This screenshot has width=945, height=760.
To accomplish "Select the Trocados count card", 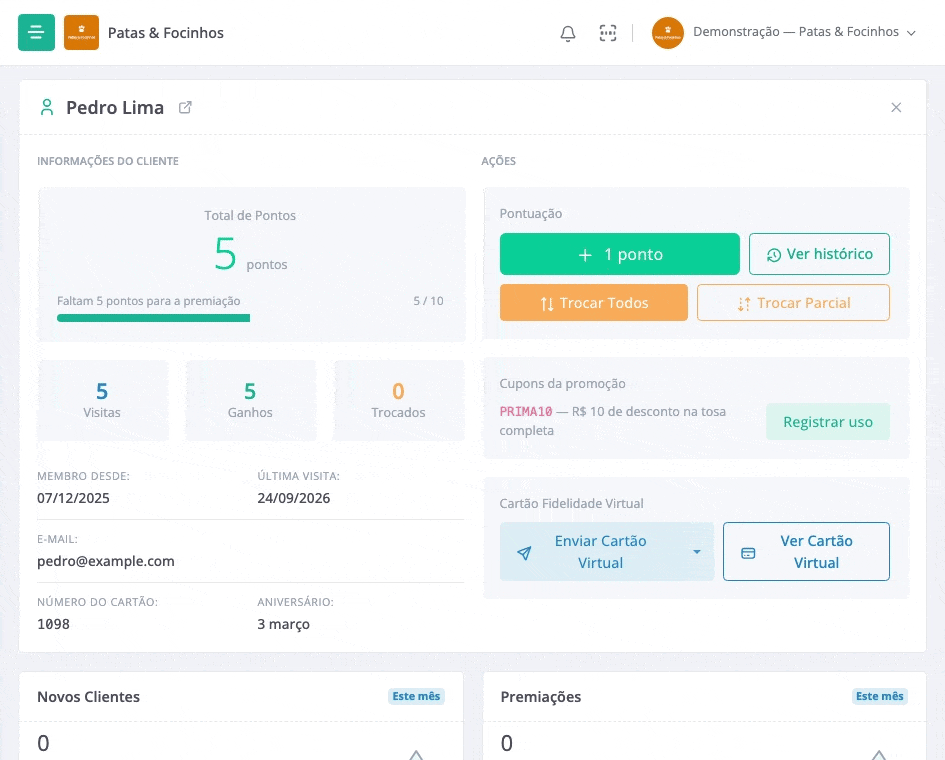I will click(x=398, y=400).
